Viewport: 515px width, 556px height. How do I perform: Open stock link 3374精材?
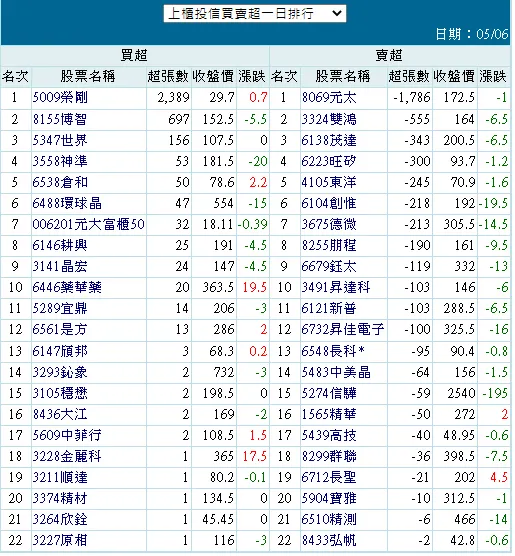pos(60,499)
